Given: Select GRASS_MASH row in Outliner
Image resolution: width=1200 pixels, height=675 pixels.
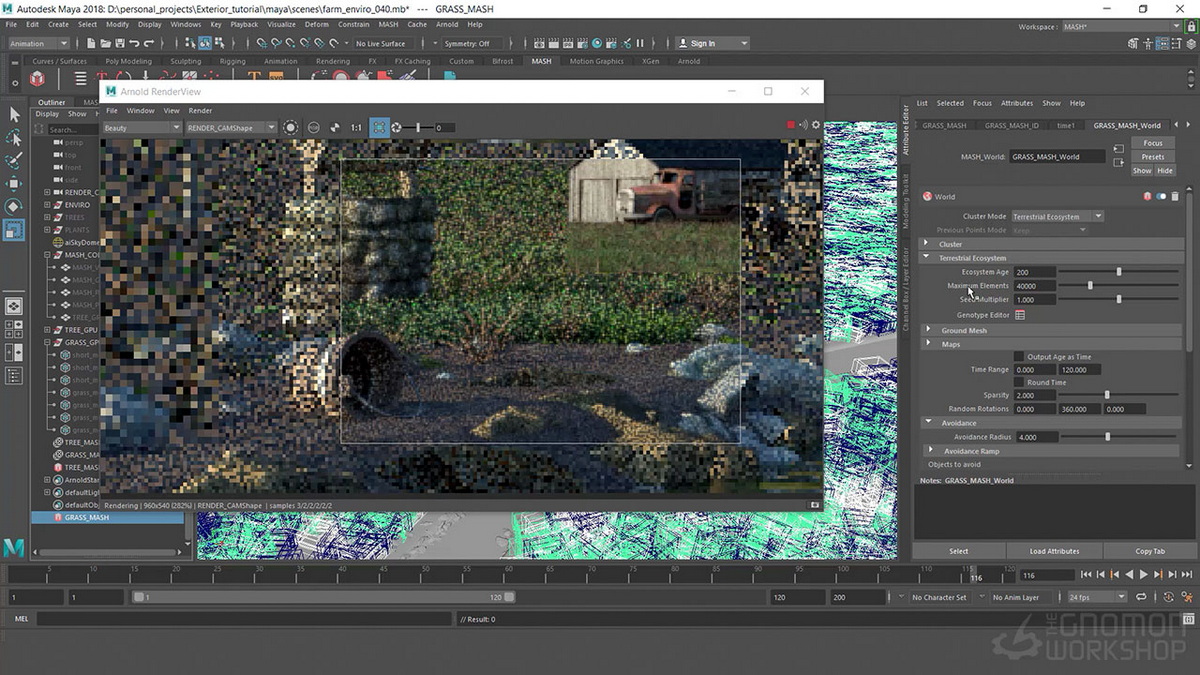Looking at the screenshot, I should point(108,518).
